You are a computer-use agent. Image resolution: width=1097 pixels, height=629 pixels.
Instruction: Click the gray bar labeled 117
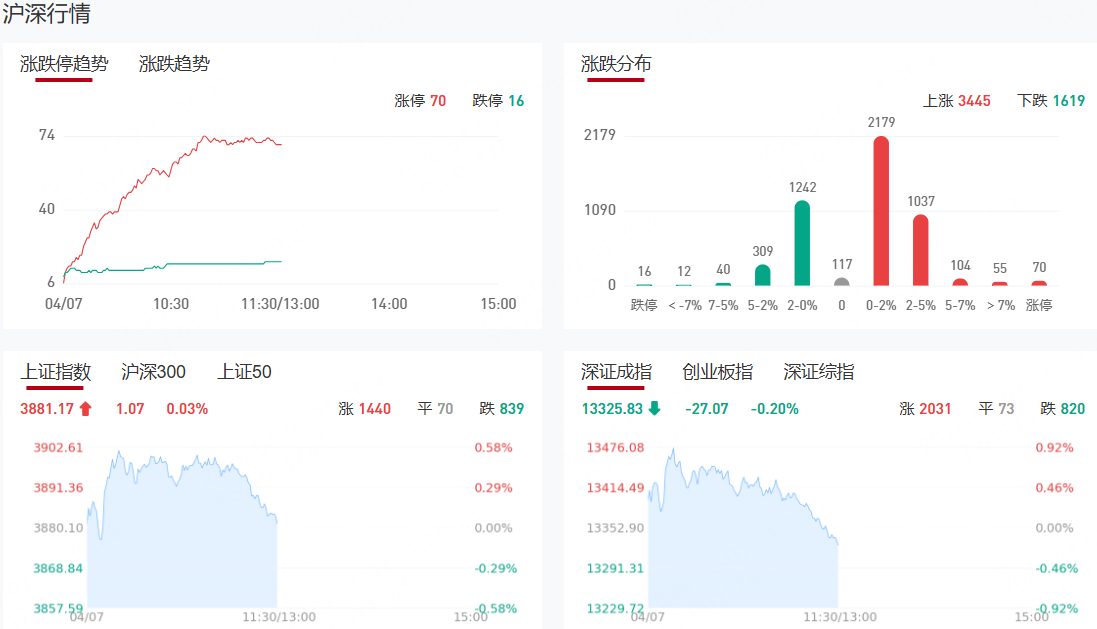click(x=842, y=281)
